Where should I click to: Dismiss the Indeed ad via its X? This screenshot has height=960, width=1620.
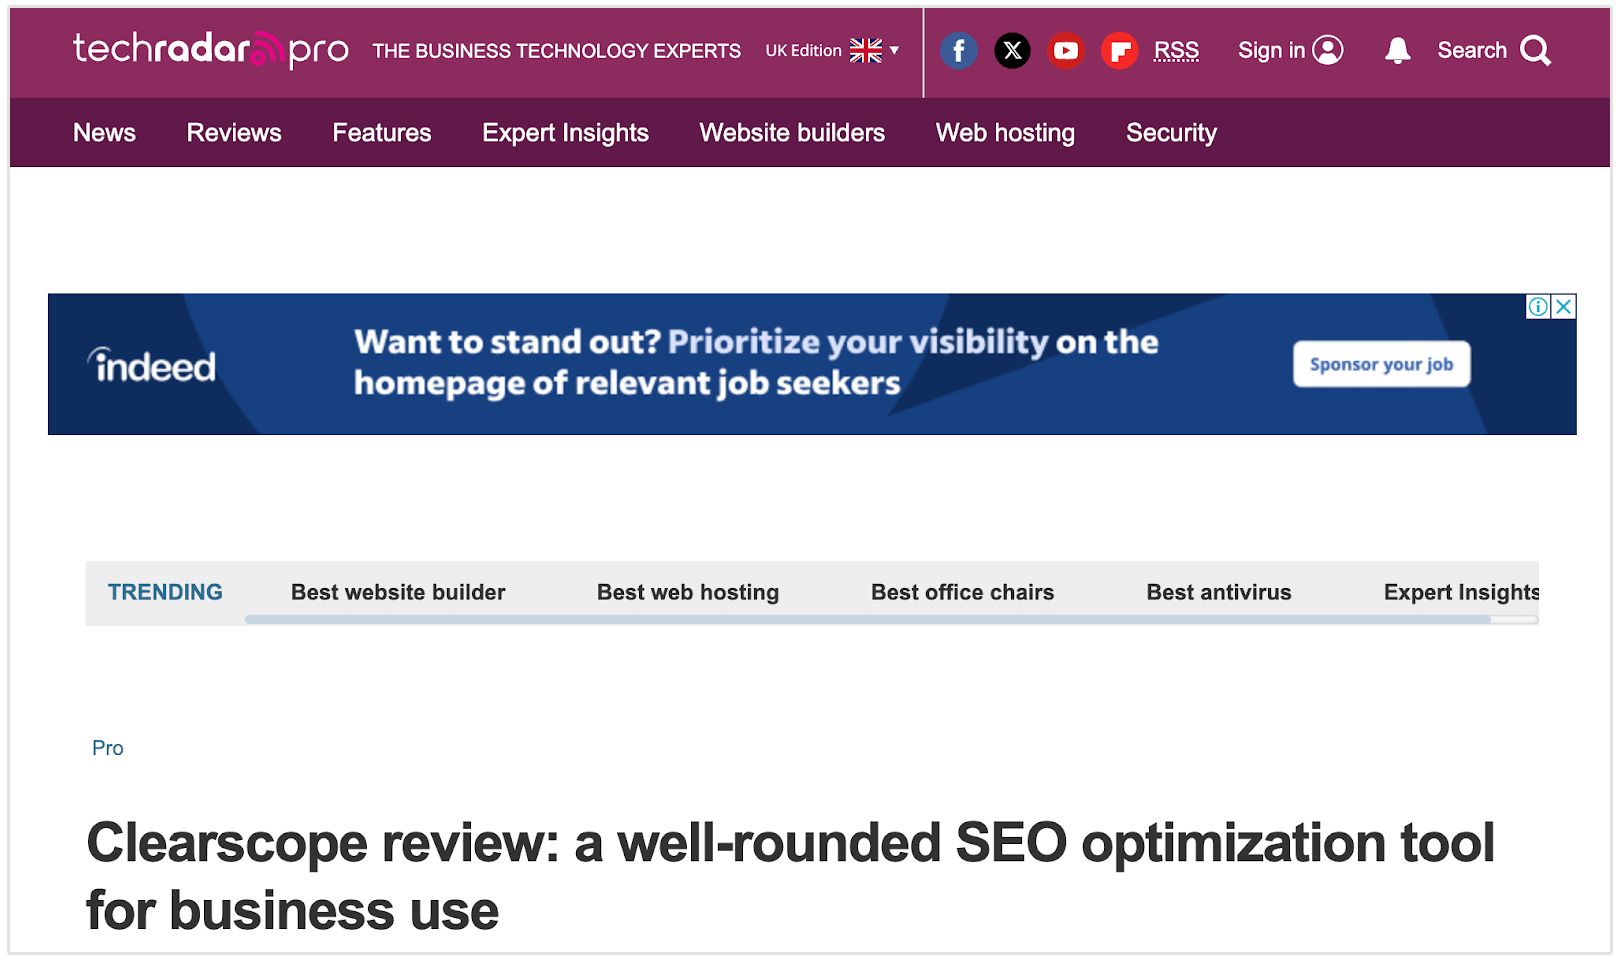pyautogui.click(x=1563, y=307)
